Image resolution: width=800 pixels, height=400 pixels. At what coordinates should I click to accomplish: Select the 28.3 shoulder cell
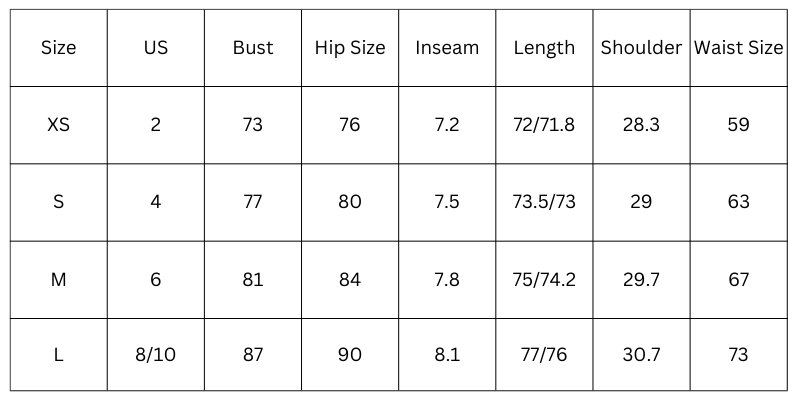[x=641, y=125]
